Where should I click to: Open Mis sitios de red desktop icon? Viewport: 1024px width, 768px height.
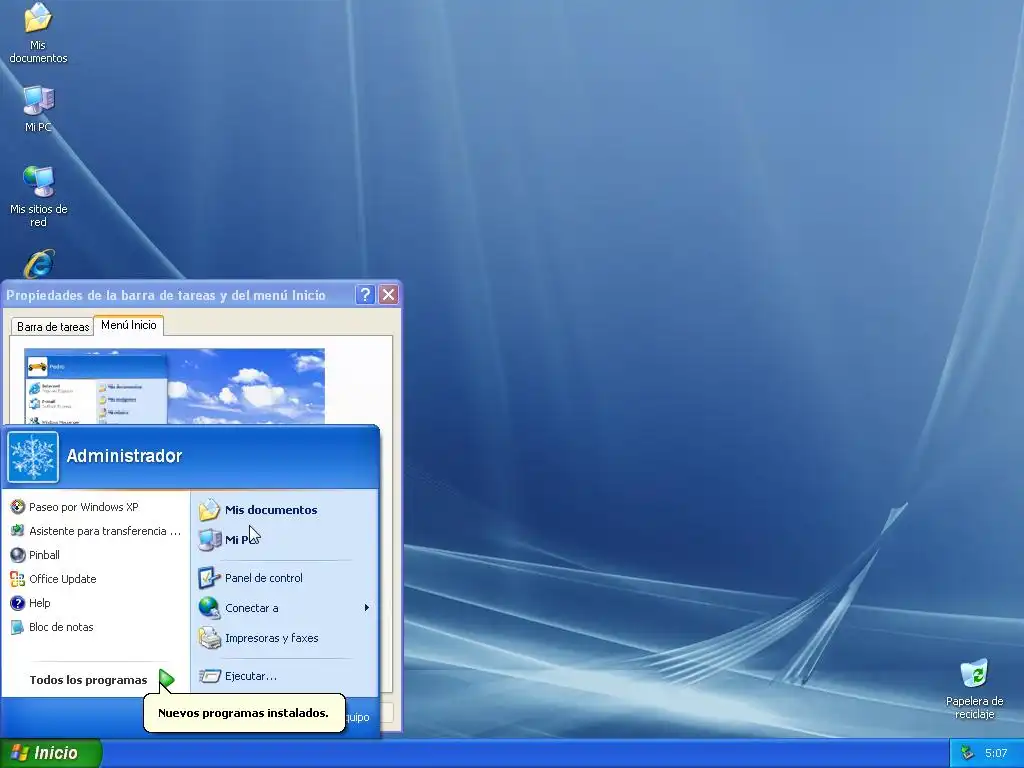[38, 196]
